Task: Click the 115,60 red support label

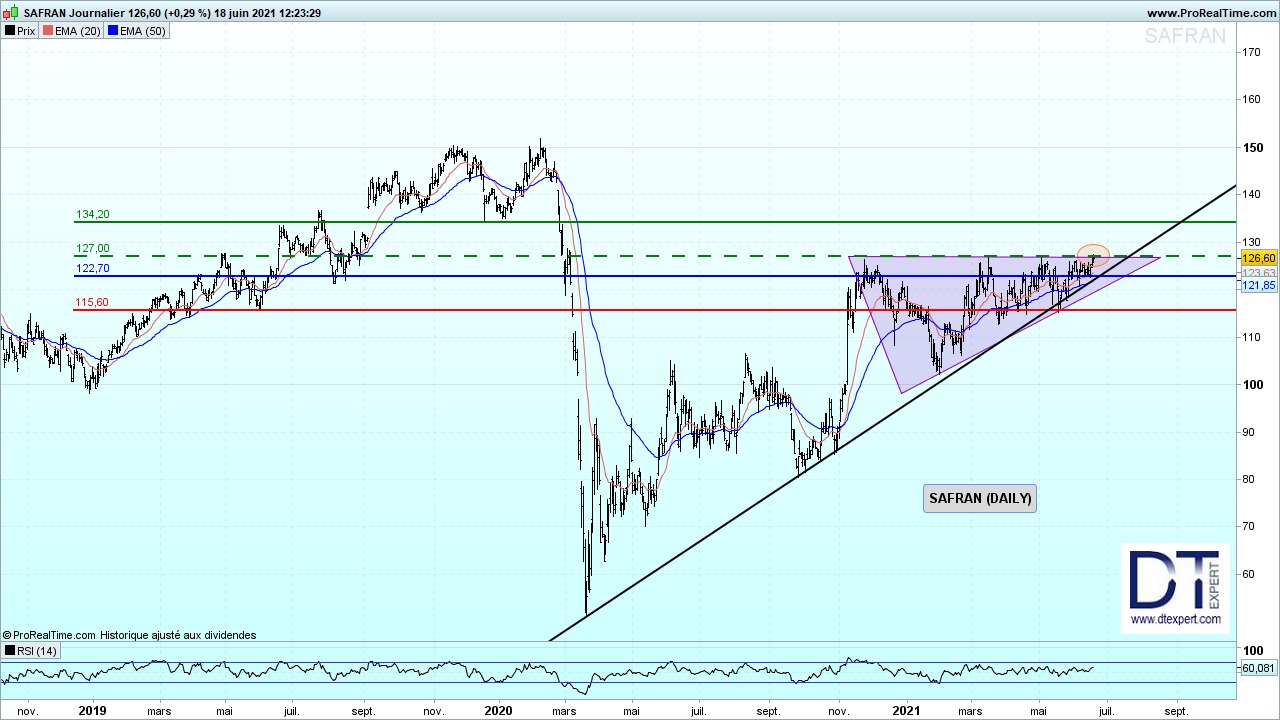Action: 92,303
